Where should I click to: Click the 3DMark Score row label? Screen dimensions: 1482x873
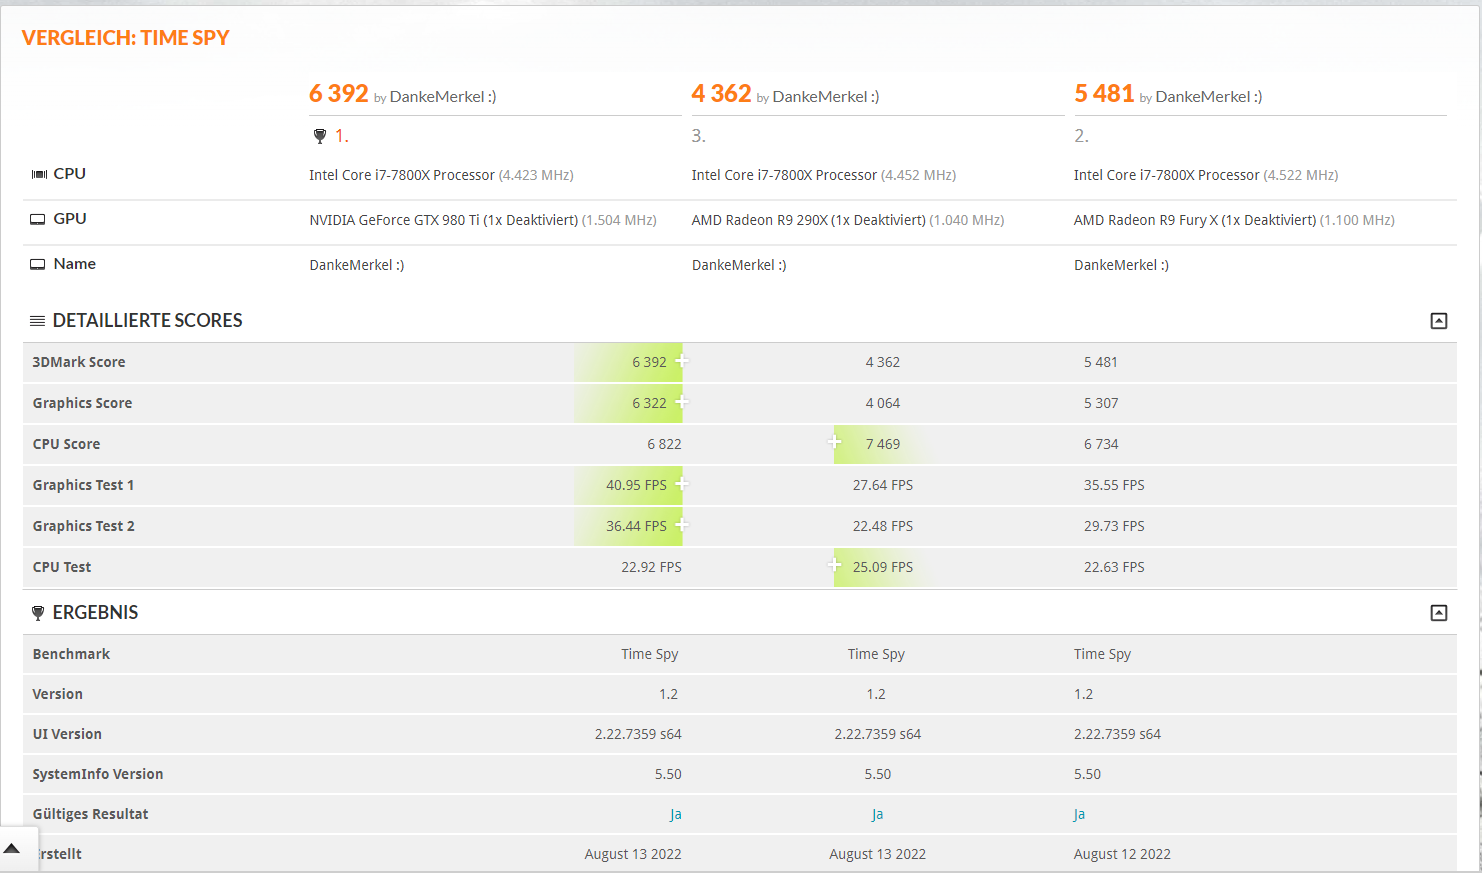tap(79, 362)
